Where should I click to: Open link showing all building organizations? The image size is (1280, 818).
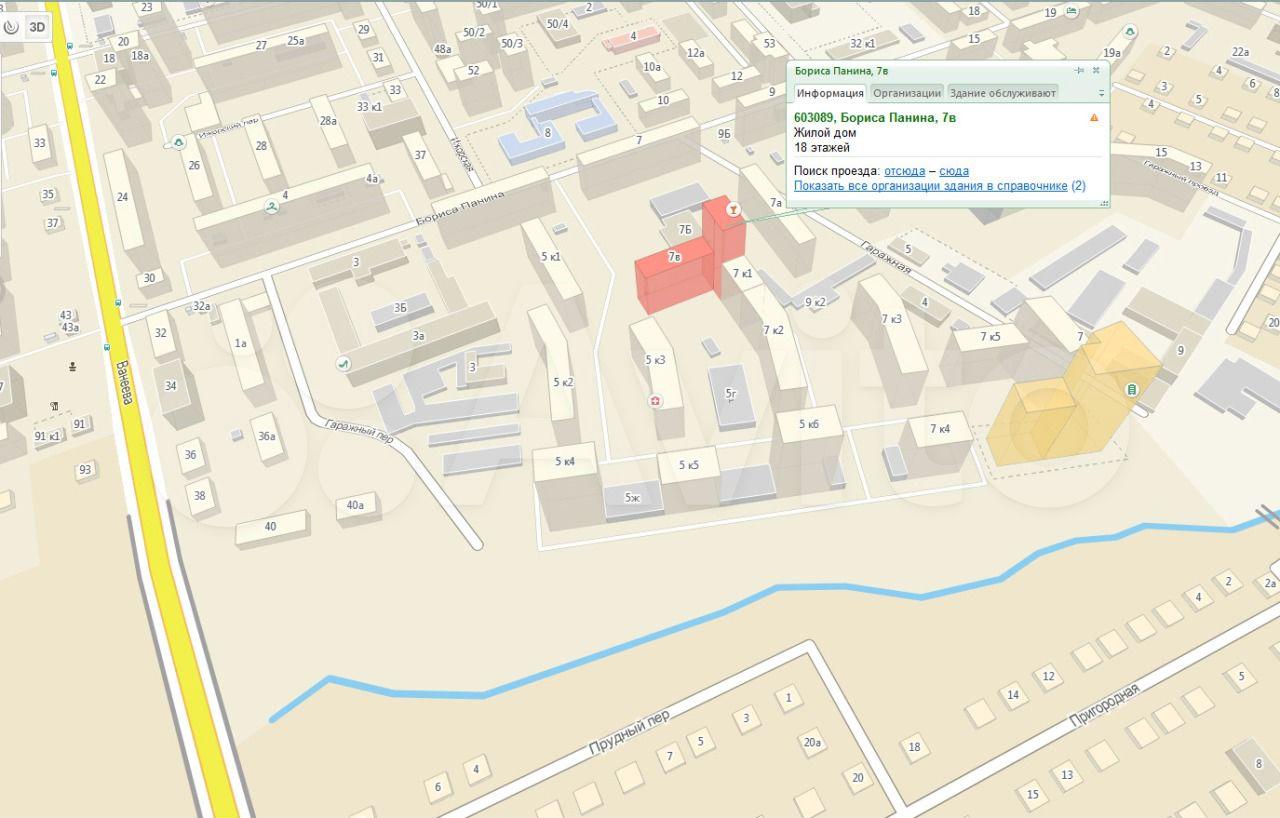tap(930, 186)
